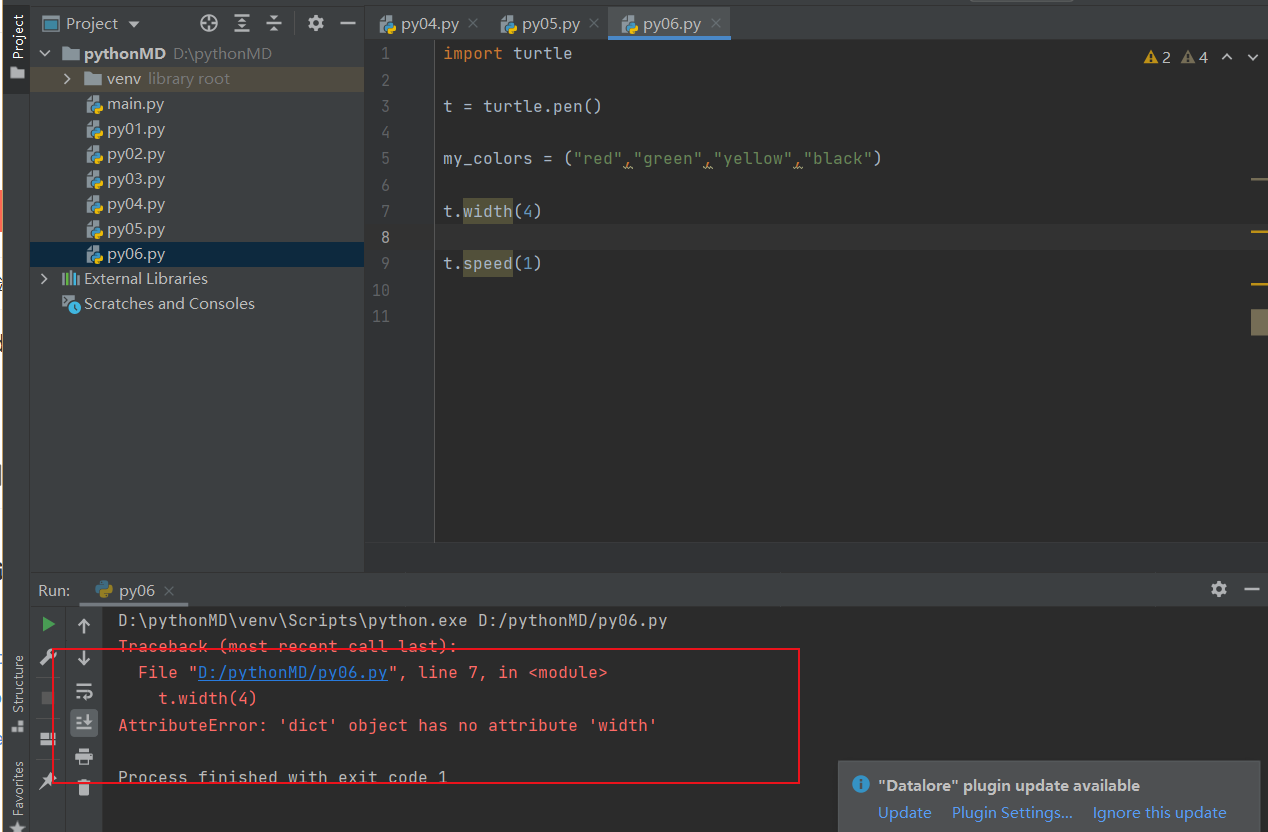
Task: Collapse all nodes in the Project panel
Action: (274, 23)
